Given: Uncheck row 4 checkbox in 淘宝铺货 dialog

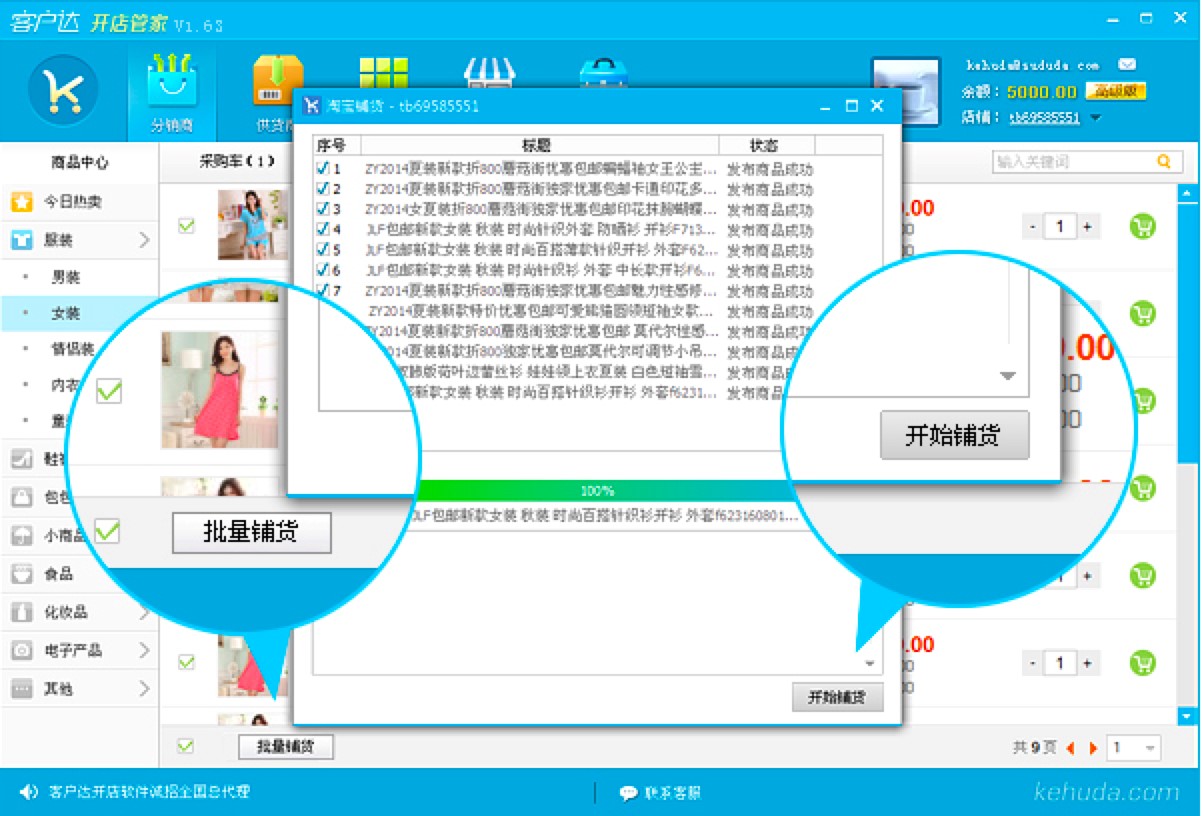Looking at the screenshot, I should [x=322, y=229].
